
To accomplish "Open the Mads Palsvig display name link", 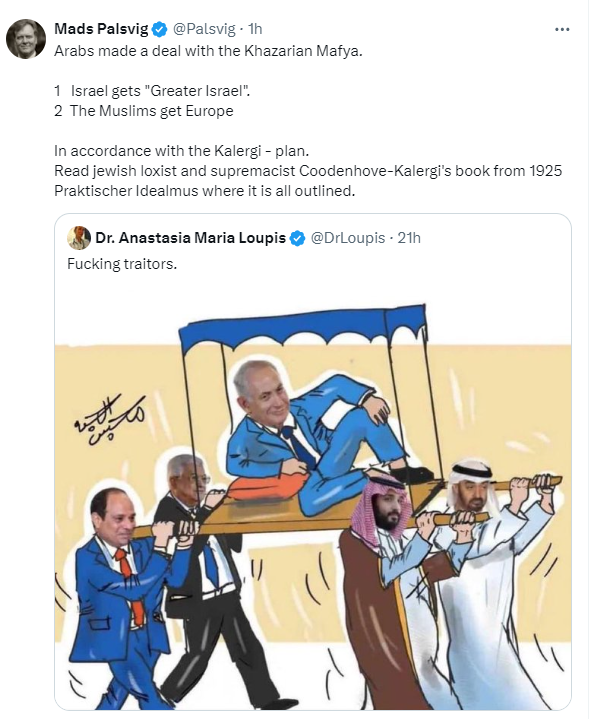I will (x=101, y=29).
